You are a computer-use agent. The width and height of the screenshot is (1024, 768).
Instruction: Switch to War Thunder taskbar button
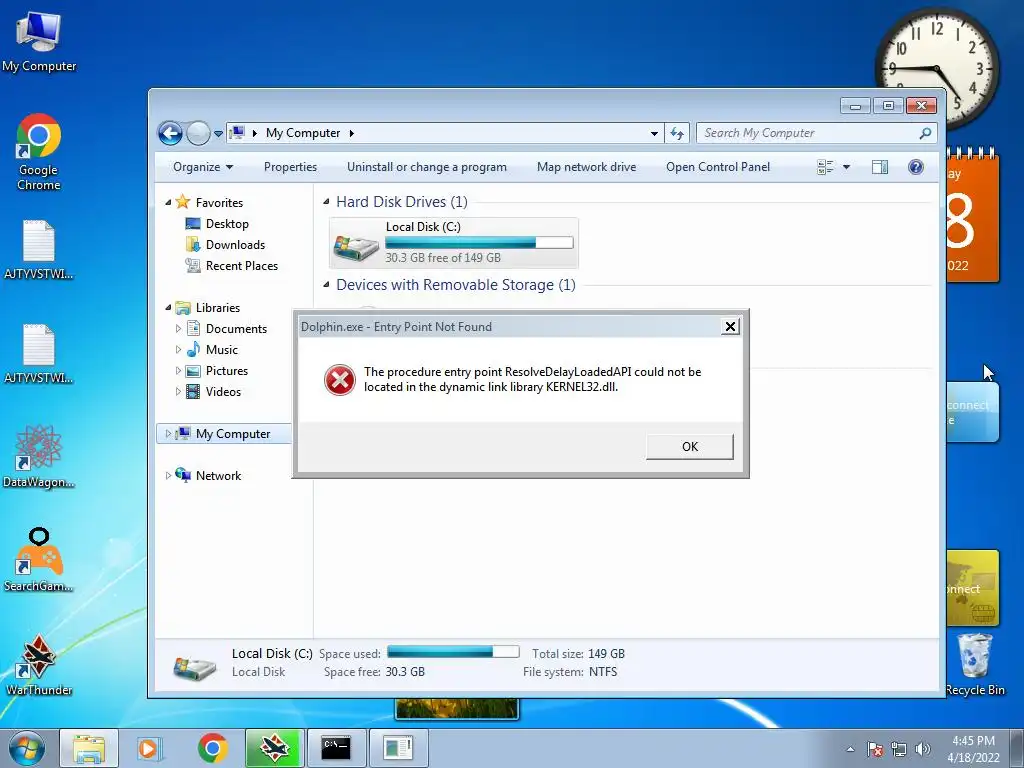pos(274,748)
